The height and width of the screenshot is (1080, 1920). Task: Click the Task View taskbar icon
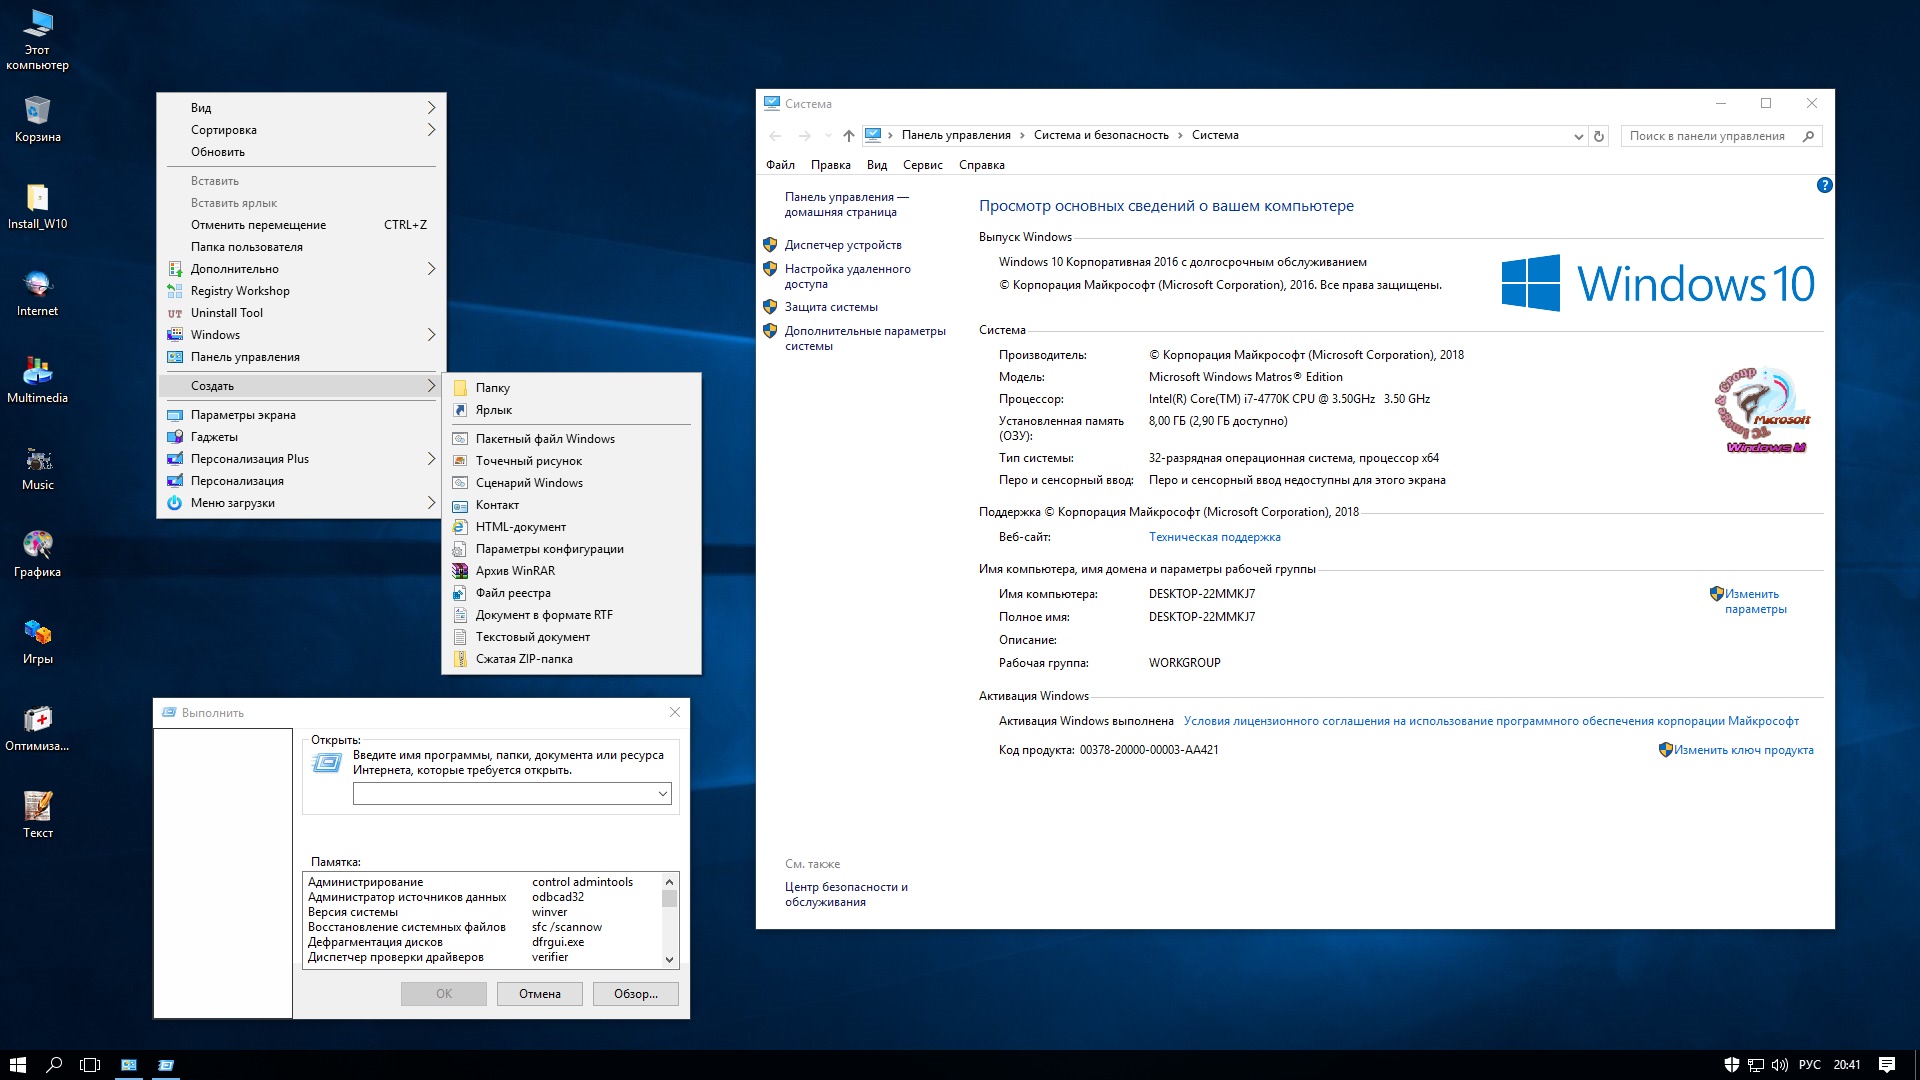[90, 1064]
